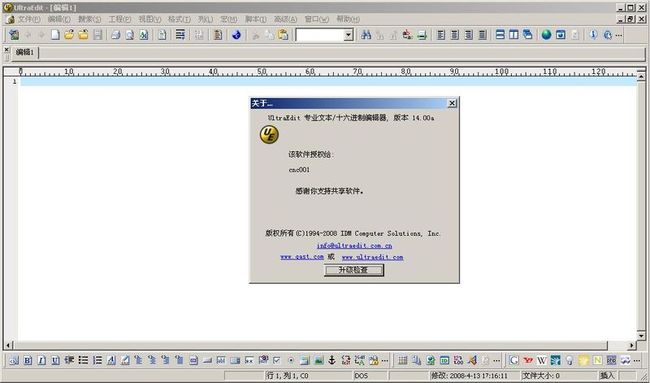This screenshot has height=383, width=650.
Task: Click the insert image icon in HTML toolbar
Action: coord(318,360)
